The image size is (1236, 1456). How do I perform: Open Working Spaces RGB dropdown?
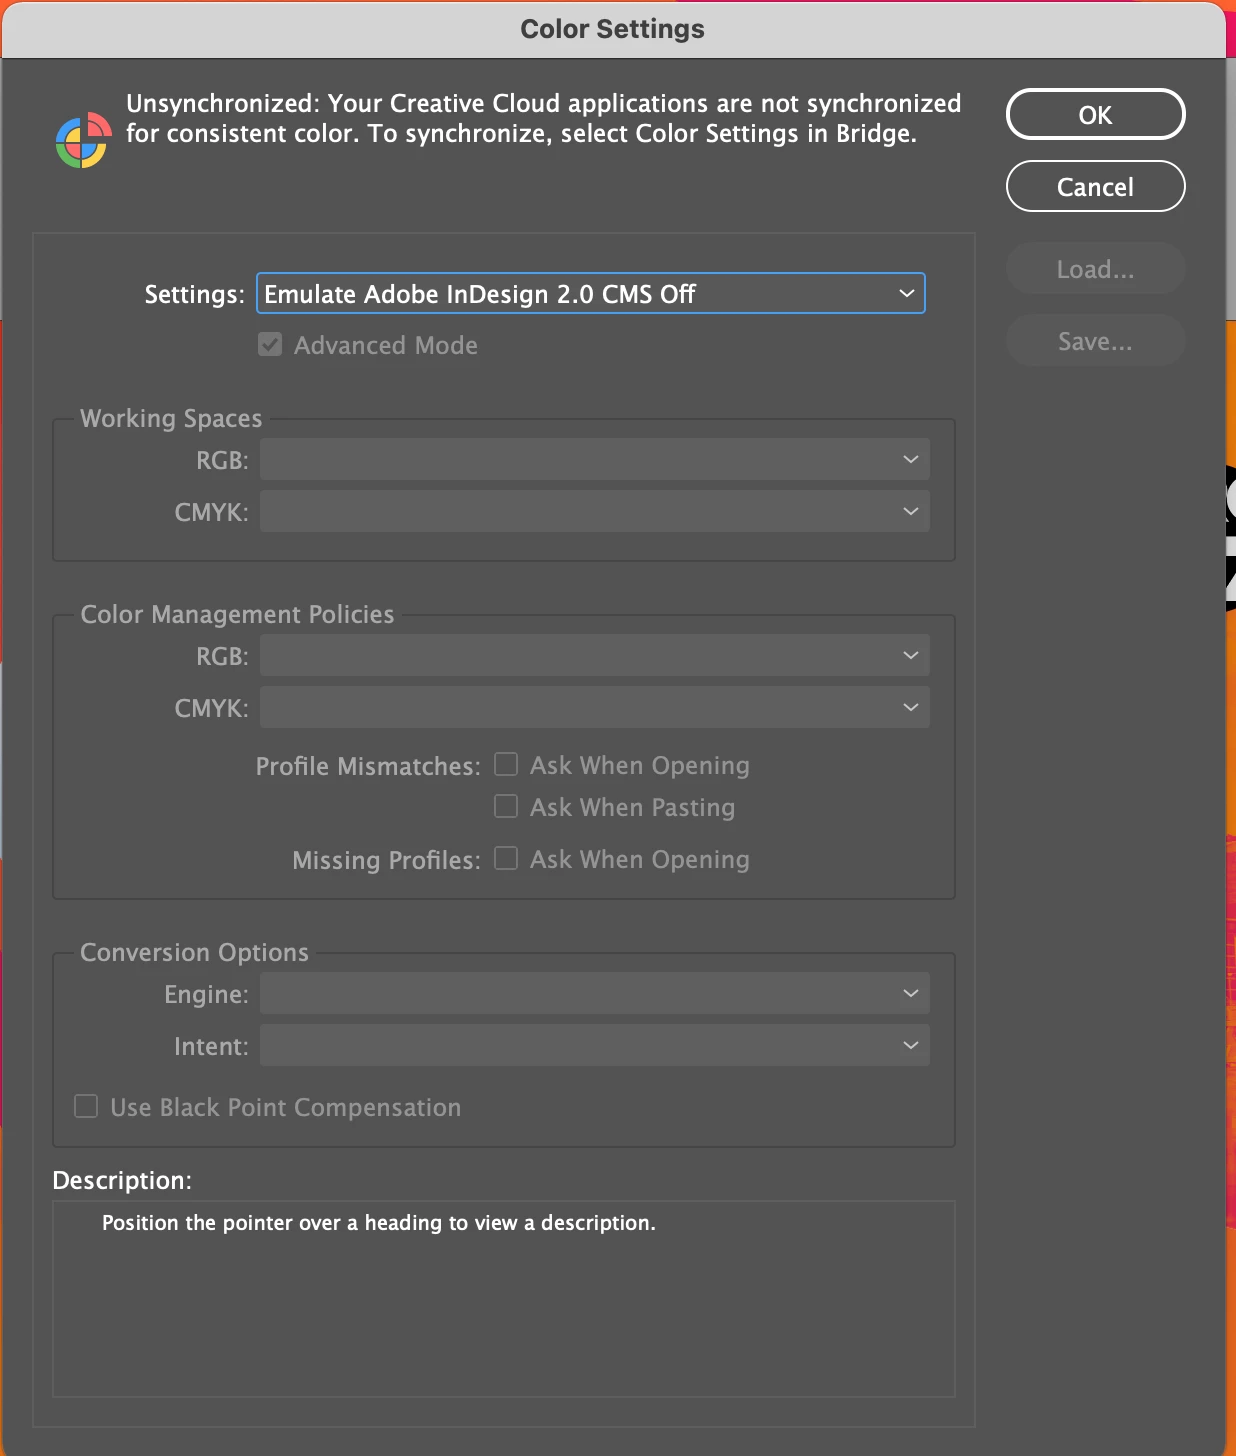(x=595, y=460)
